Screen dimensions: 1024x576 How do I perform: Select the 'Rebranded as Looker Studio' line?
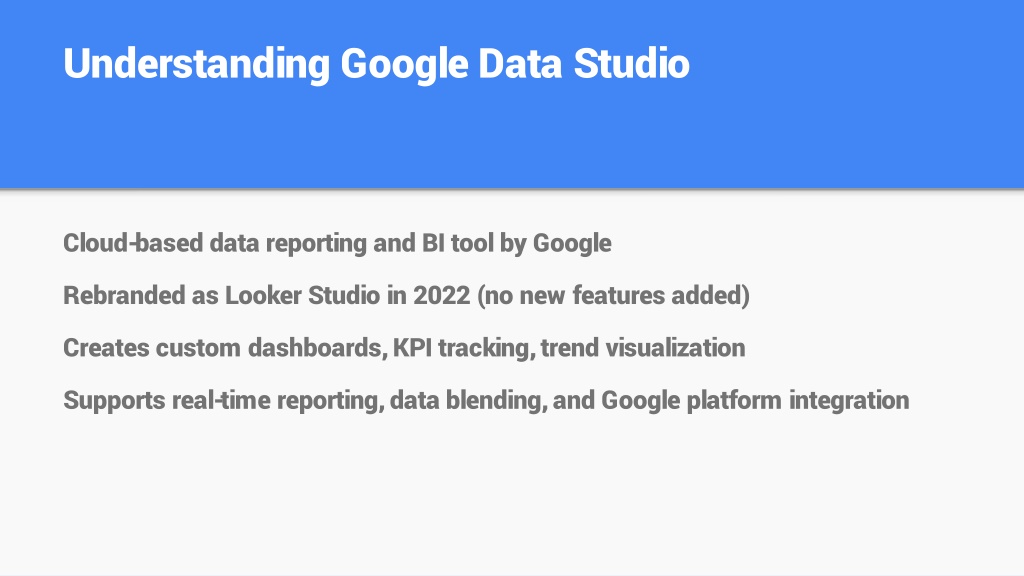pos(406,295)
